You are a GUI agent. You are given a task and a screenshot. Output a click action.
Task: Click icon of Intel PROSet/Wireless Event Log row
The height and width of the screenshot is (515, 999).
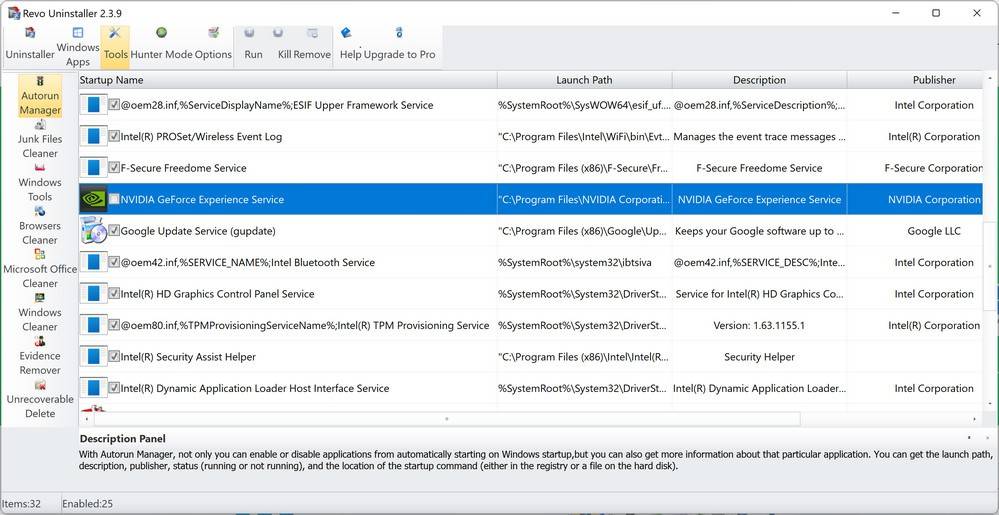pyautogui.click(x=94, y=136)
